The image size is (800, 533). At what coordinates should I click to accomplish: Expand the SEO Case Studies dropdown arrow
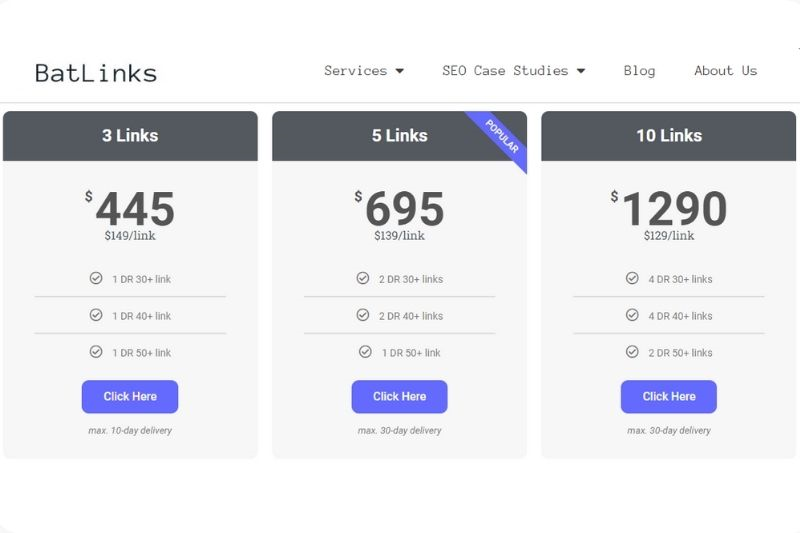581,71
